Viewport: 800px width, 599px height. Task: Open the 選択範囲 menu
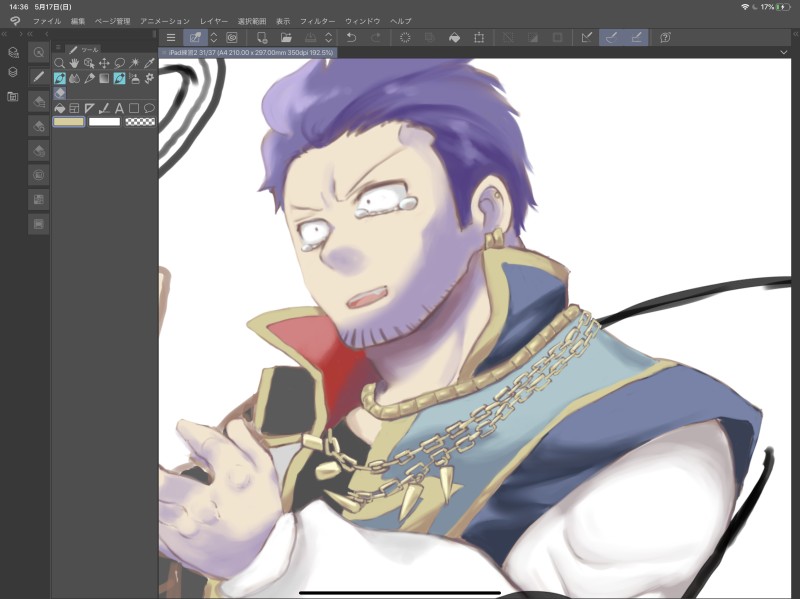252,21
